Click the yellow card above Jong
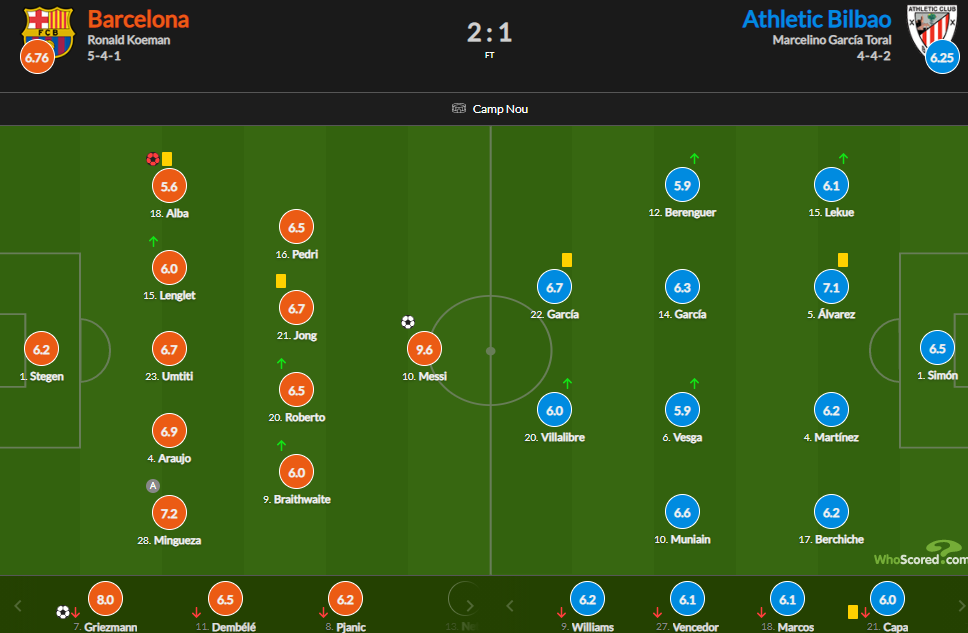This screenshot has width=968, height=633. pyautogui.click(x=281, y=282)
